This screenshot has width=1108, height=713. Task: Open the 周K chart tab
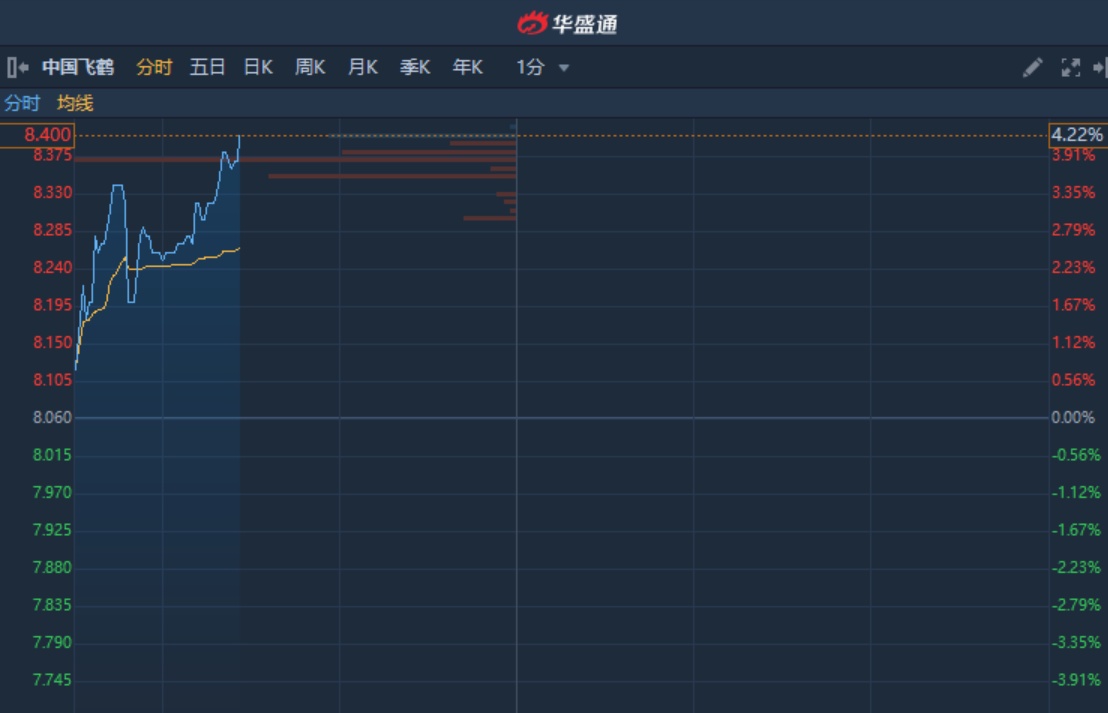(310, 67)
